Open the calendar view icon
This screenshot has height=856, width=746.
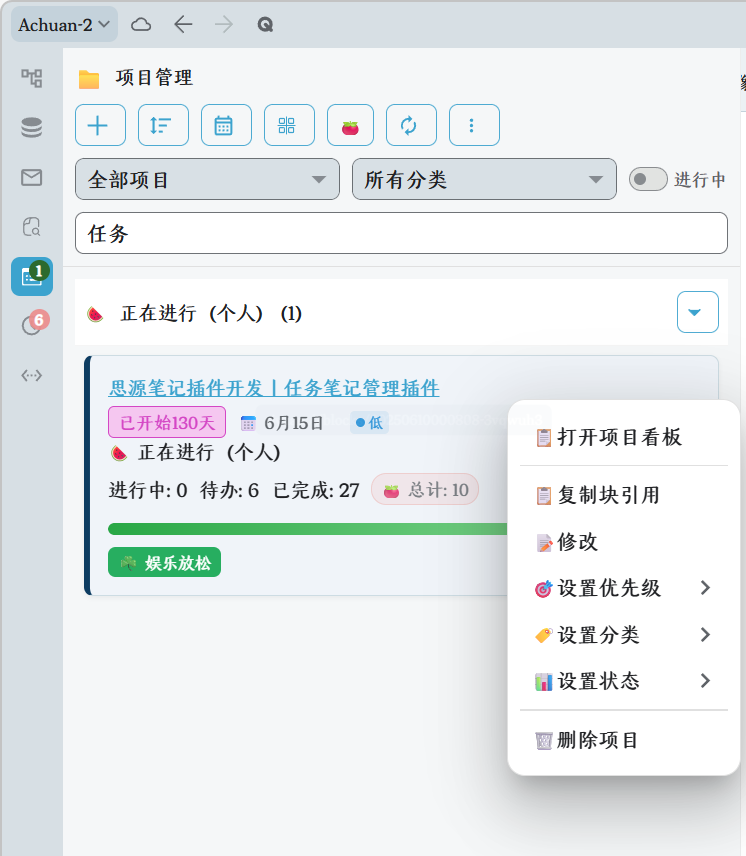click(225, 125)
